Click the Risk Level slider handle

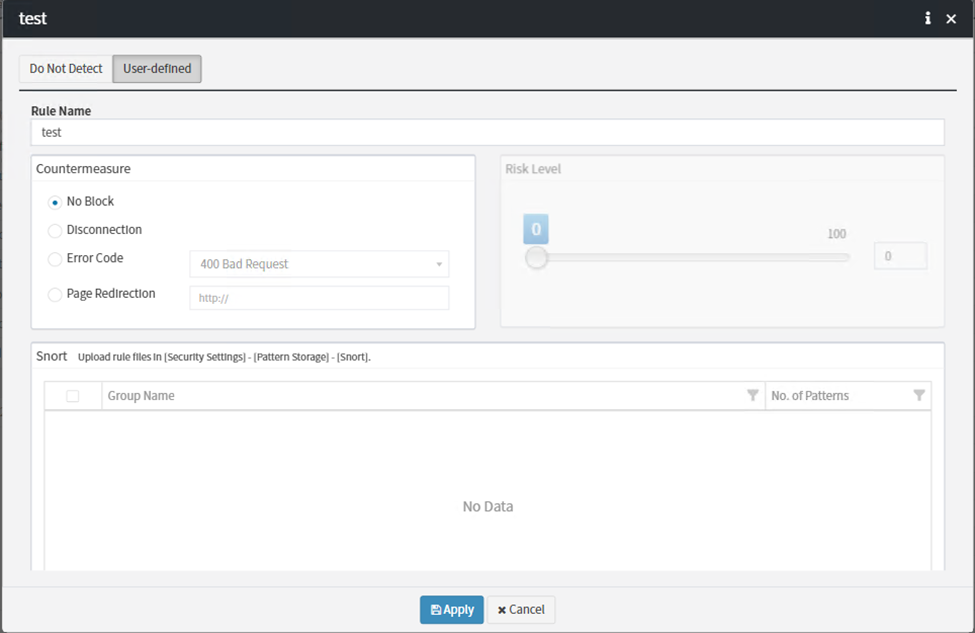pos(537,258)
